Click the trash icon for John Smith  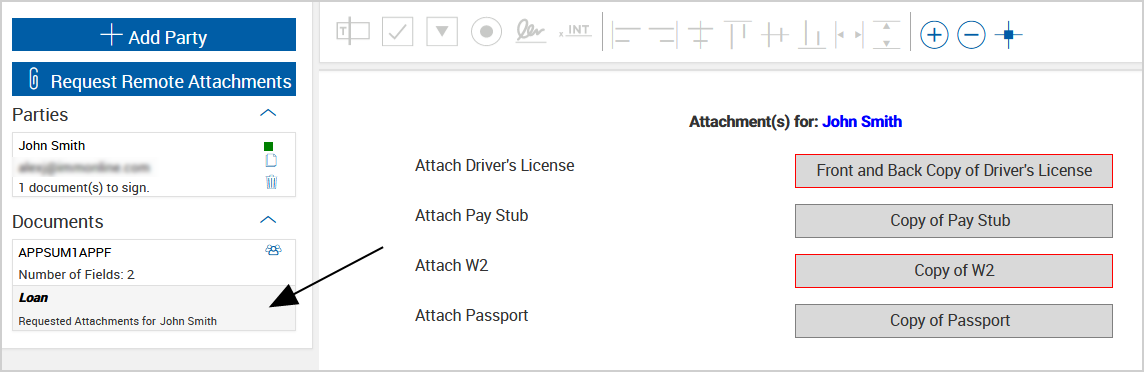click(271, 182)
